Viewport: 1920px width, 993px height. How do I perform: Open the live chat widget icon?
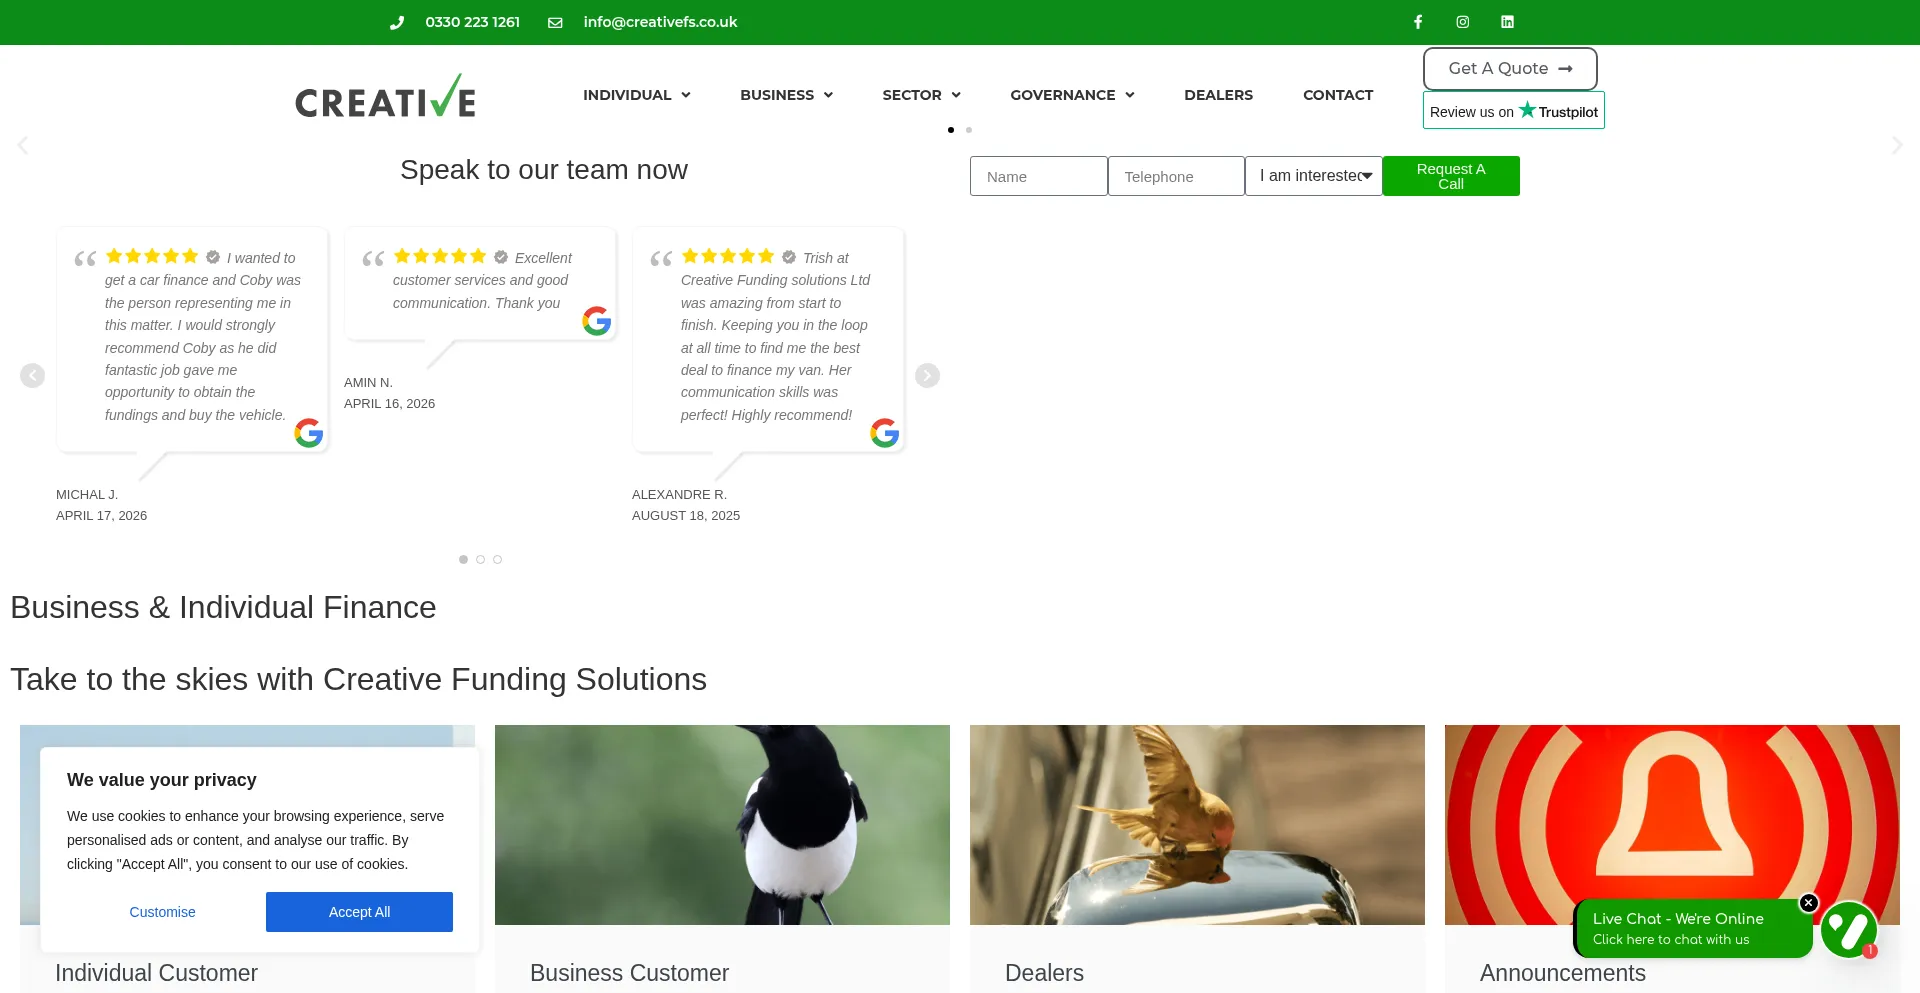(1848, 929)
